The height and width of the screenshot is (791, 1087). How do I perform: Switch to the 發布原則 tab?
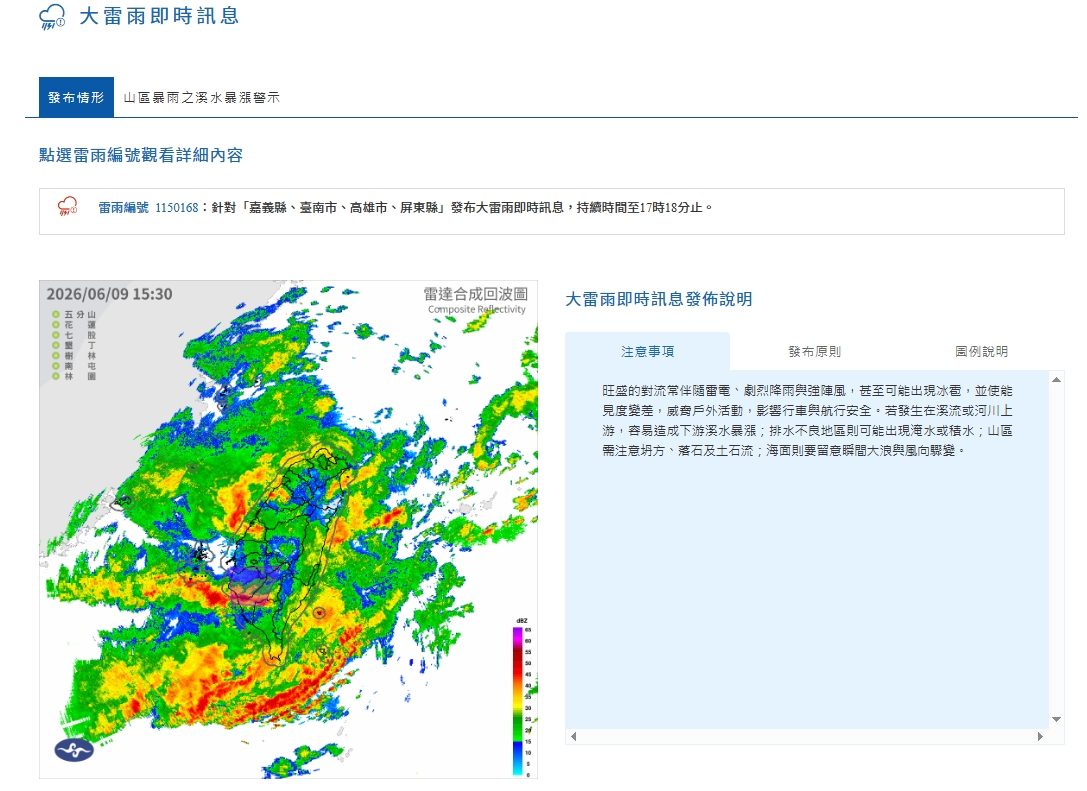(815, 351)
